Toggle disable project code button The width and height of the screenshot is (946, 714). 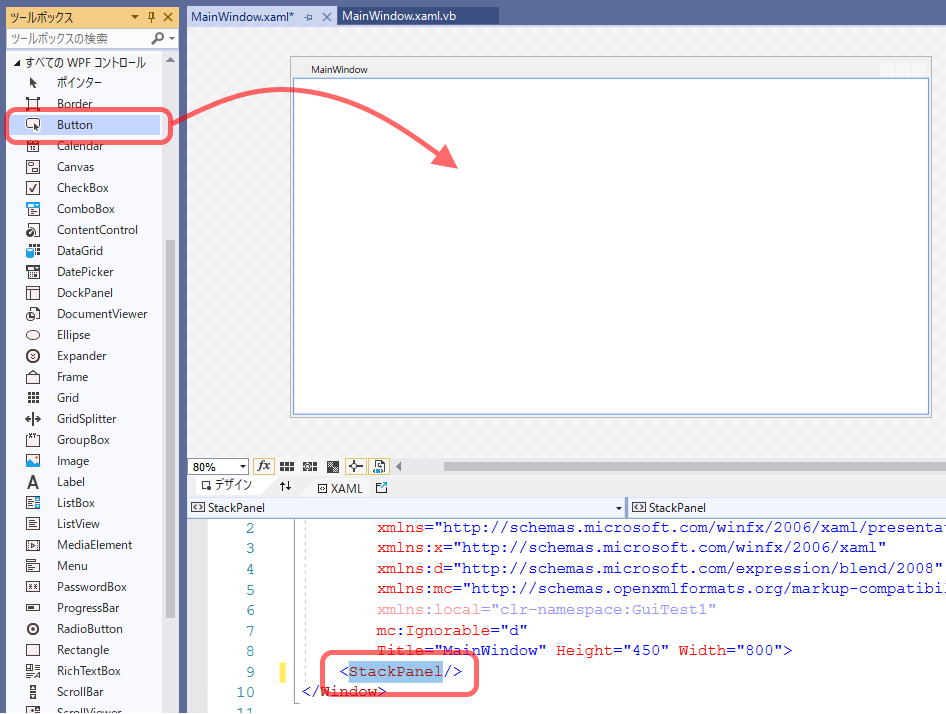379,467
